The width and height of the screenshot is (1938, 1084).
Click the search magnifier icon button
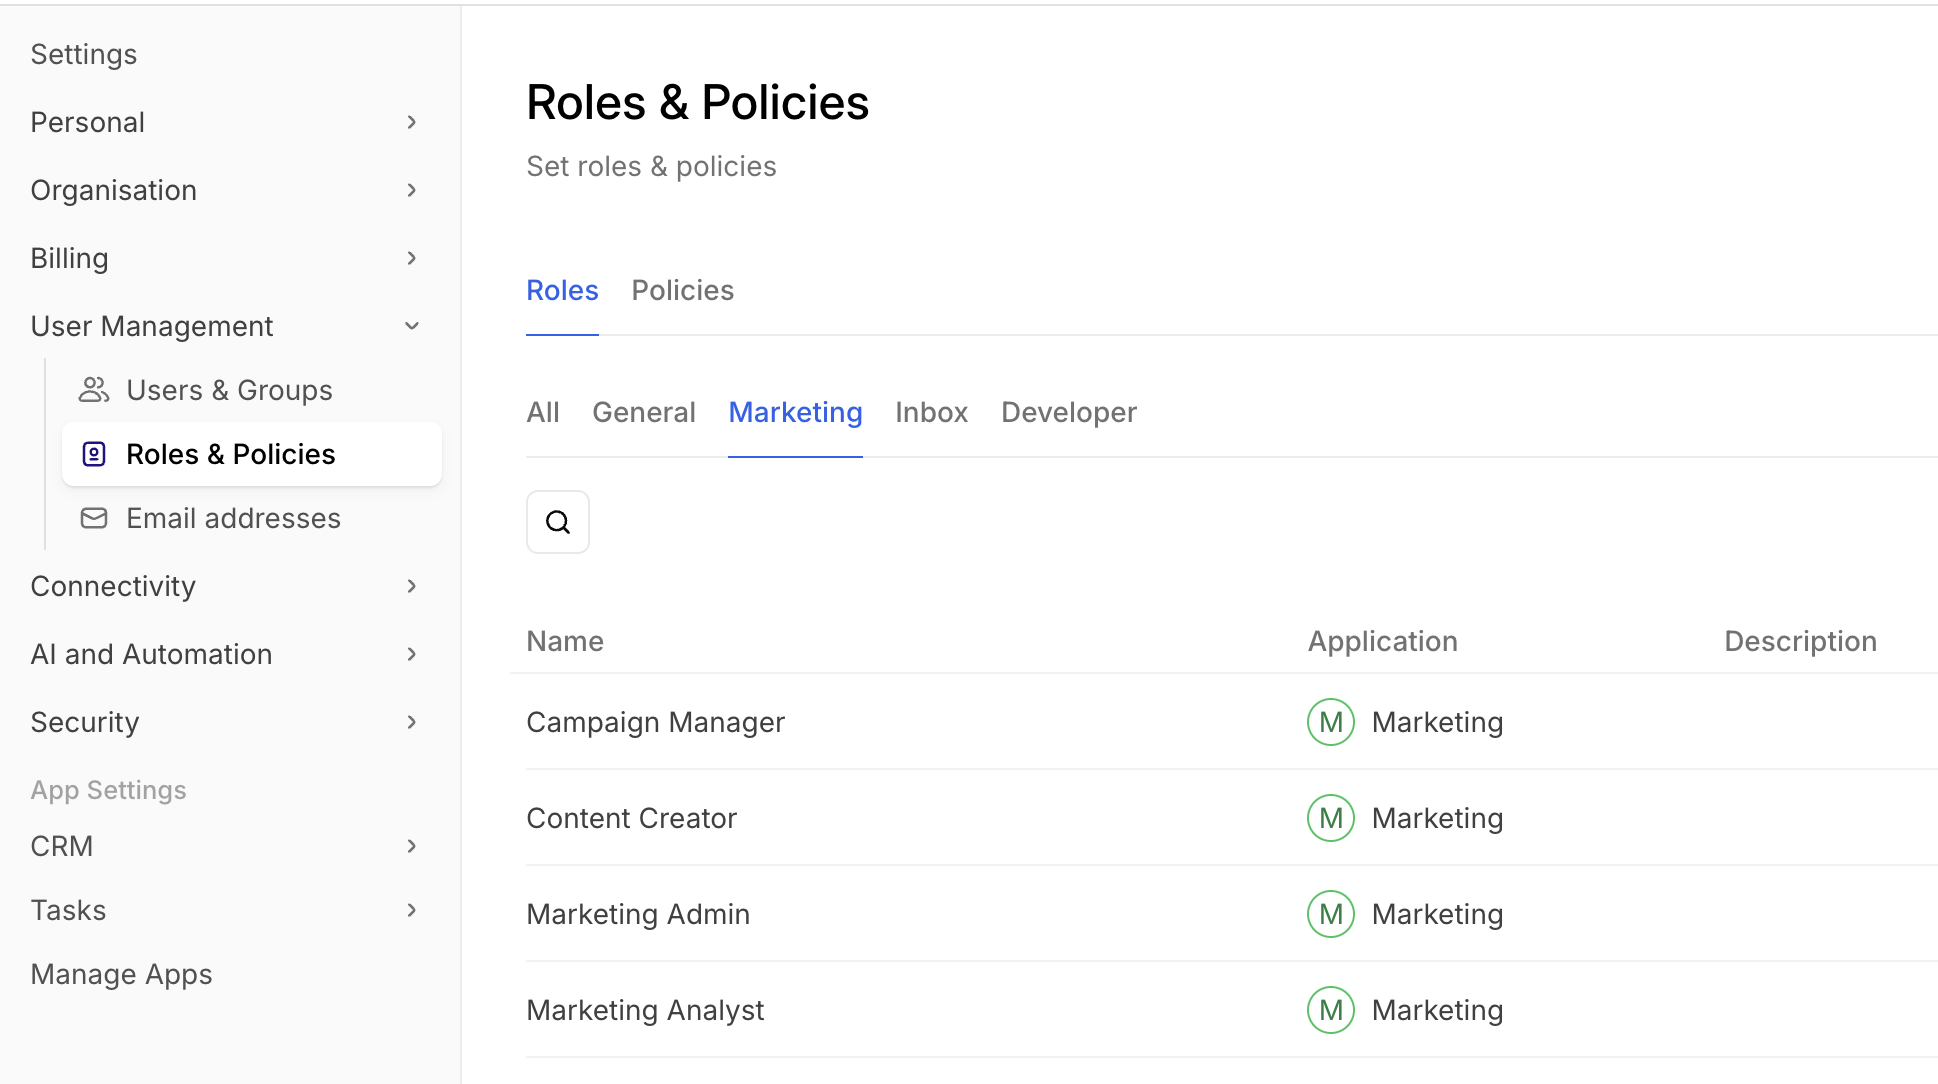[x=558, y=522]
